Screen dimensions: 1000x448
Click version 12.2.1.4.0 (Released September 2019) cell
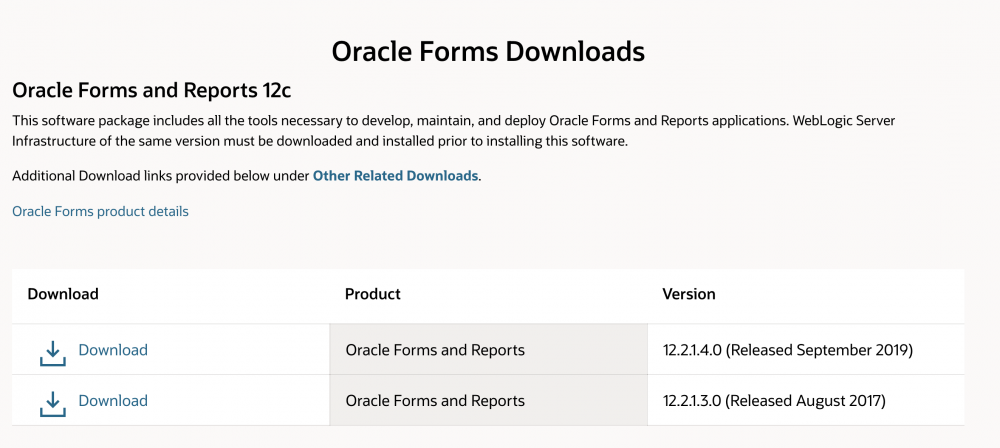pyautogui.click(x=787, y=350)
